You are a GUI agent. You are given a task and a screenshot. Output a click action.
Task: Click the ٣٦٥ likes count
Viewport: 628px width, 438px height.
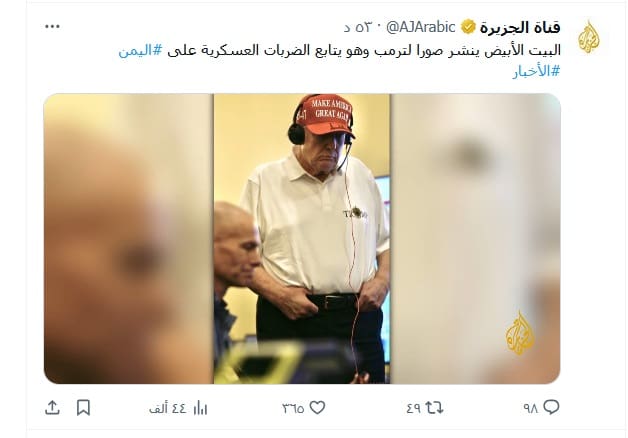click(x=294, y=408)
